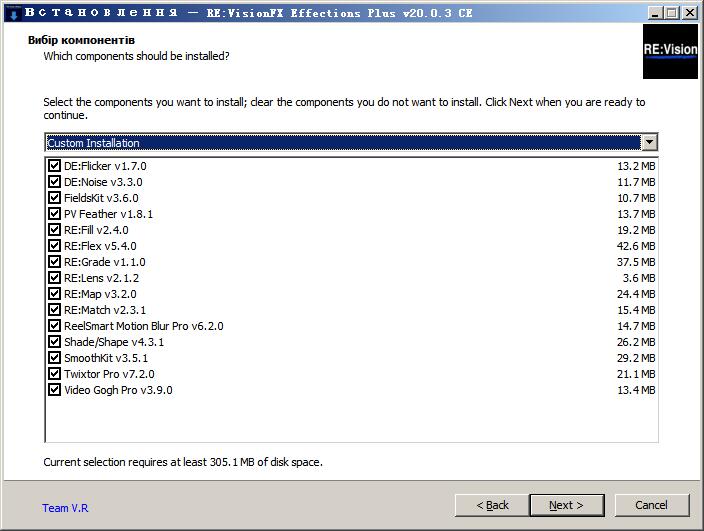Click the RE:Vision logo image
This screenshot has height=531, width=704.
[x=670, y=51]
